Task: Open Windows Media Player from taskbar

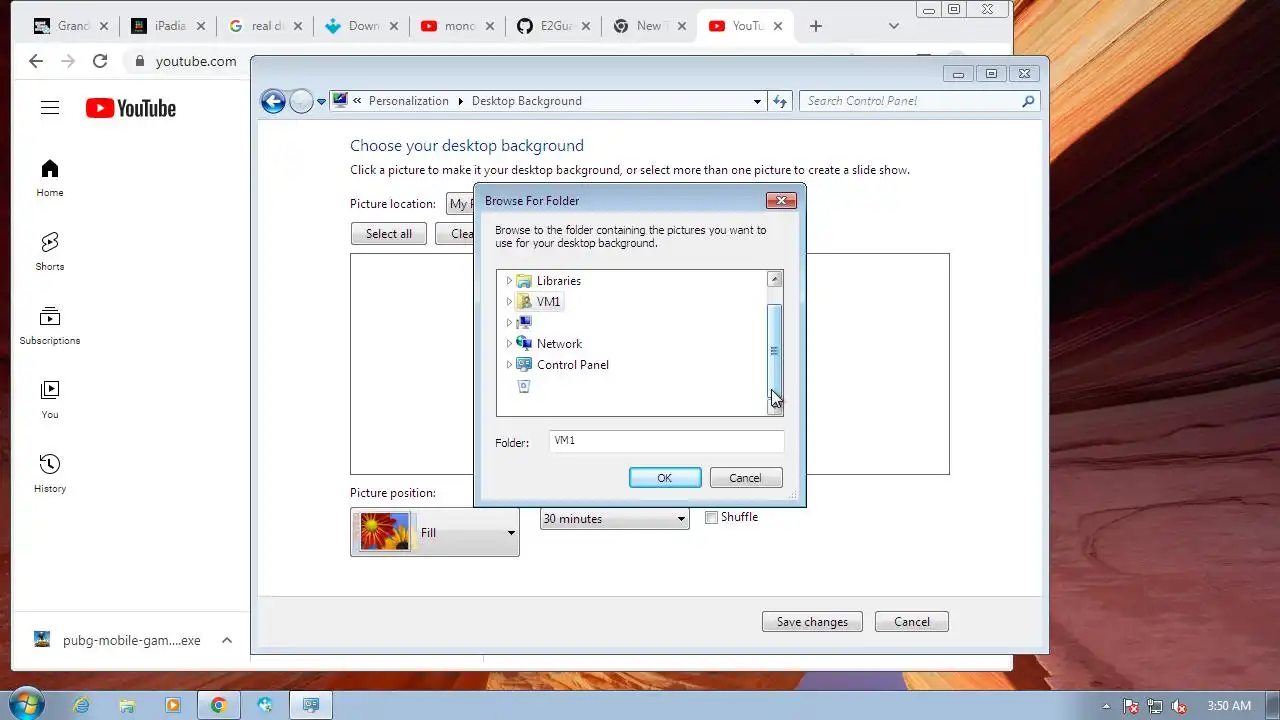Action: (173, 705)
